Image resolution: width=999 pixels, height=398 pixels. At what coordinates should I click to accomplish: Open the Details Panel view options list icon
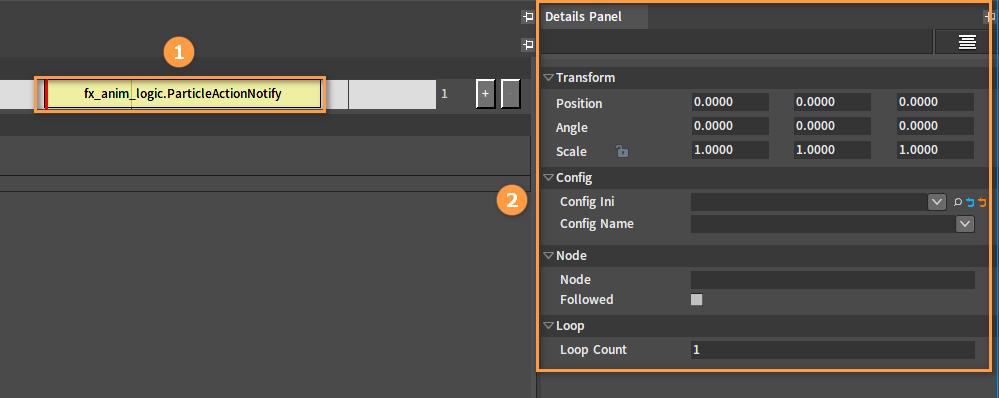click(967, 42)
